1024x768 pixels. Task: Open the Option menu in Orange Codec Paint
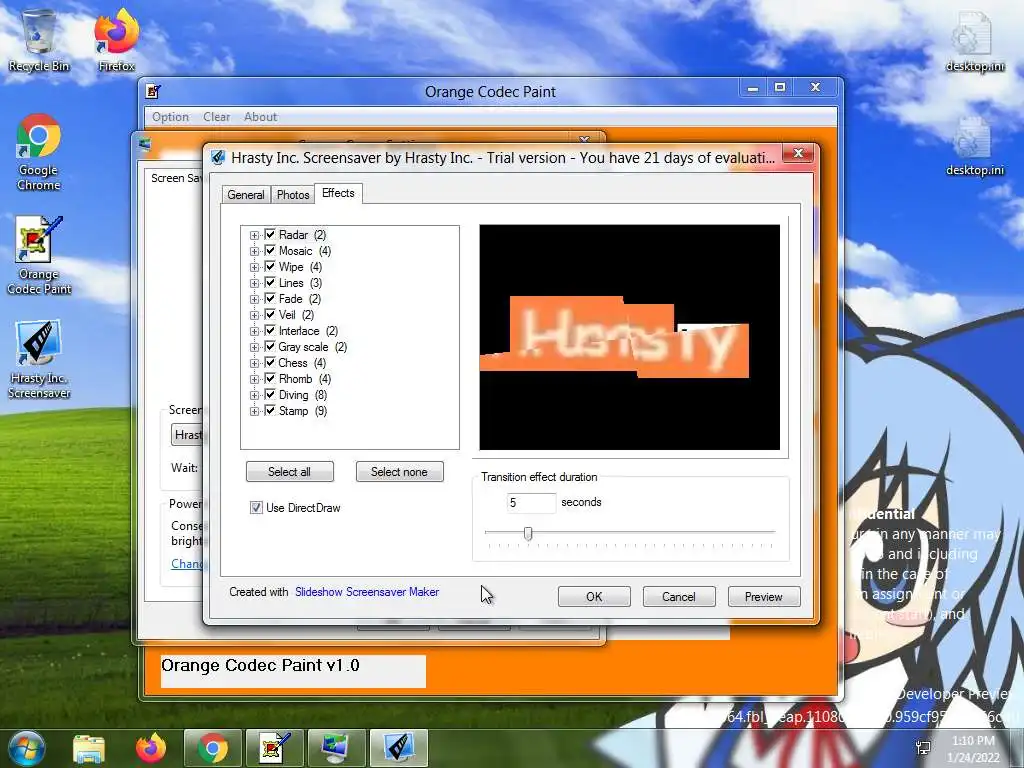tap(170, 117)
